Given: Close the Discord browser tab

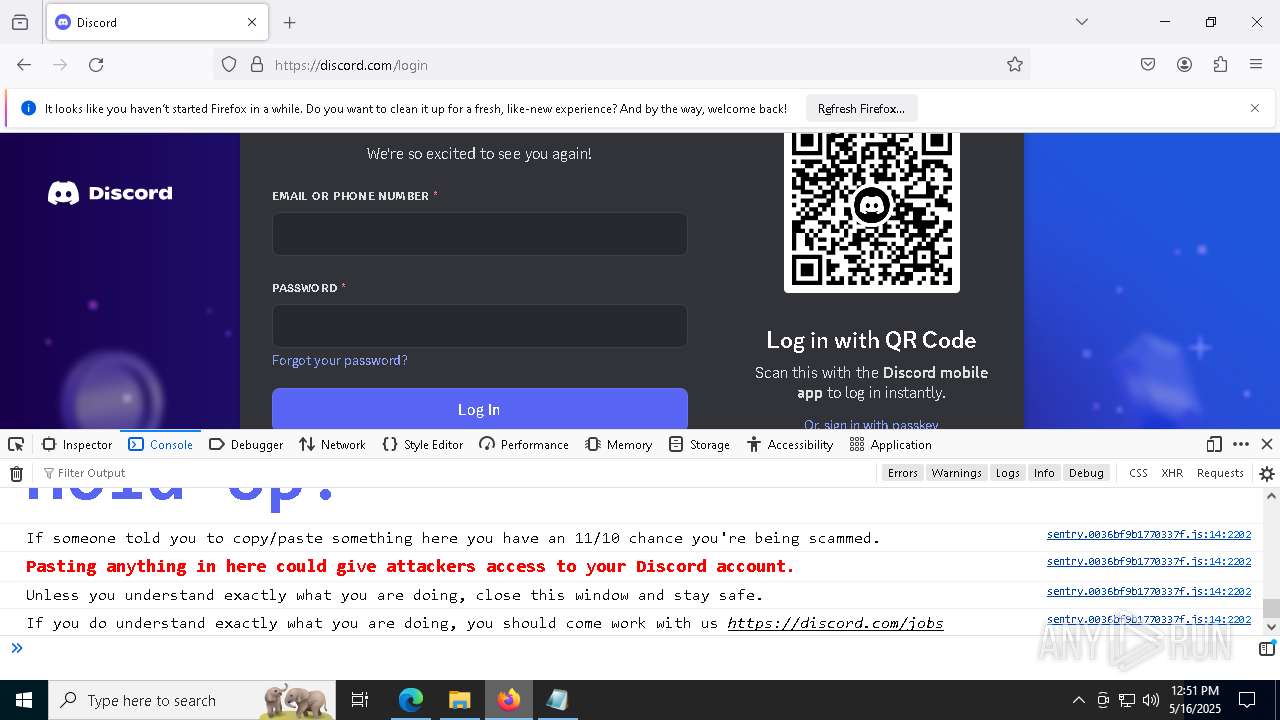Looking at the screenshot, I should 252,22.
